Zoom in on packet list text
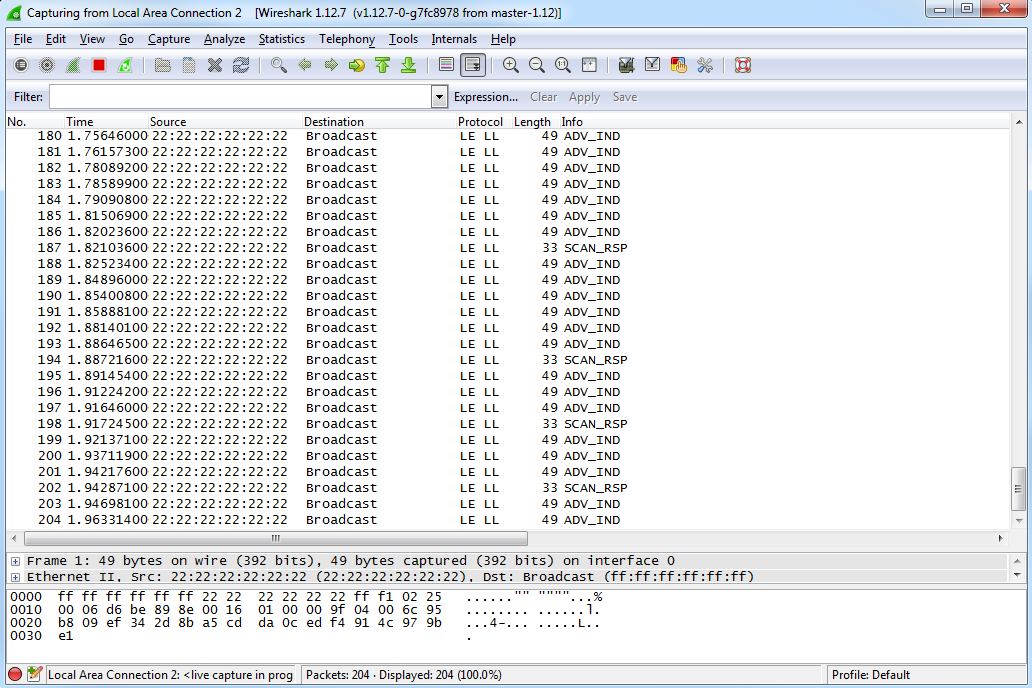This screenshot has width=1032, height=688. point(511,65)
